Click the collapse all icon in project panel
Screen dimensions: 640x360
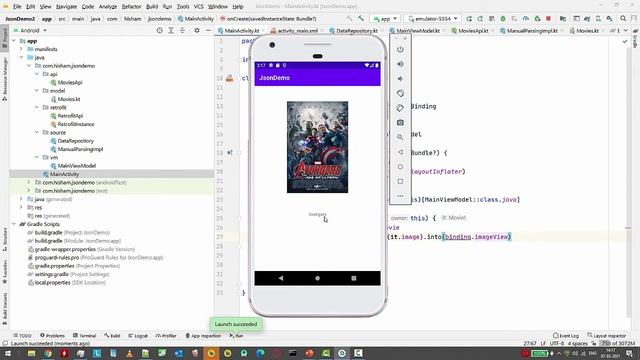(x=182, y=30)
